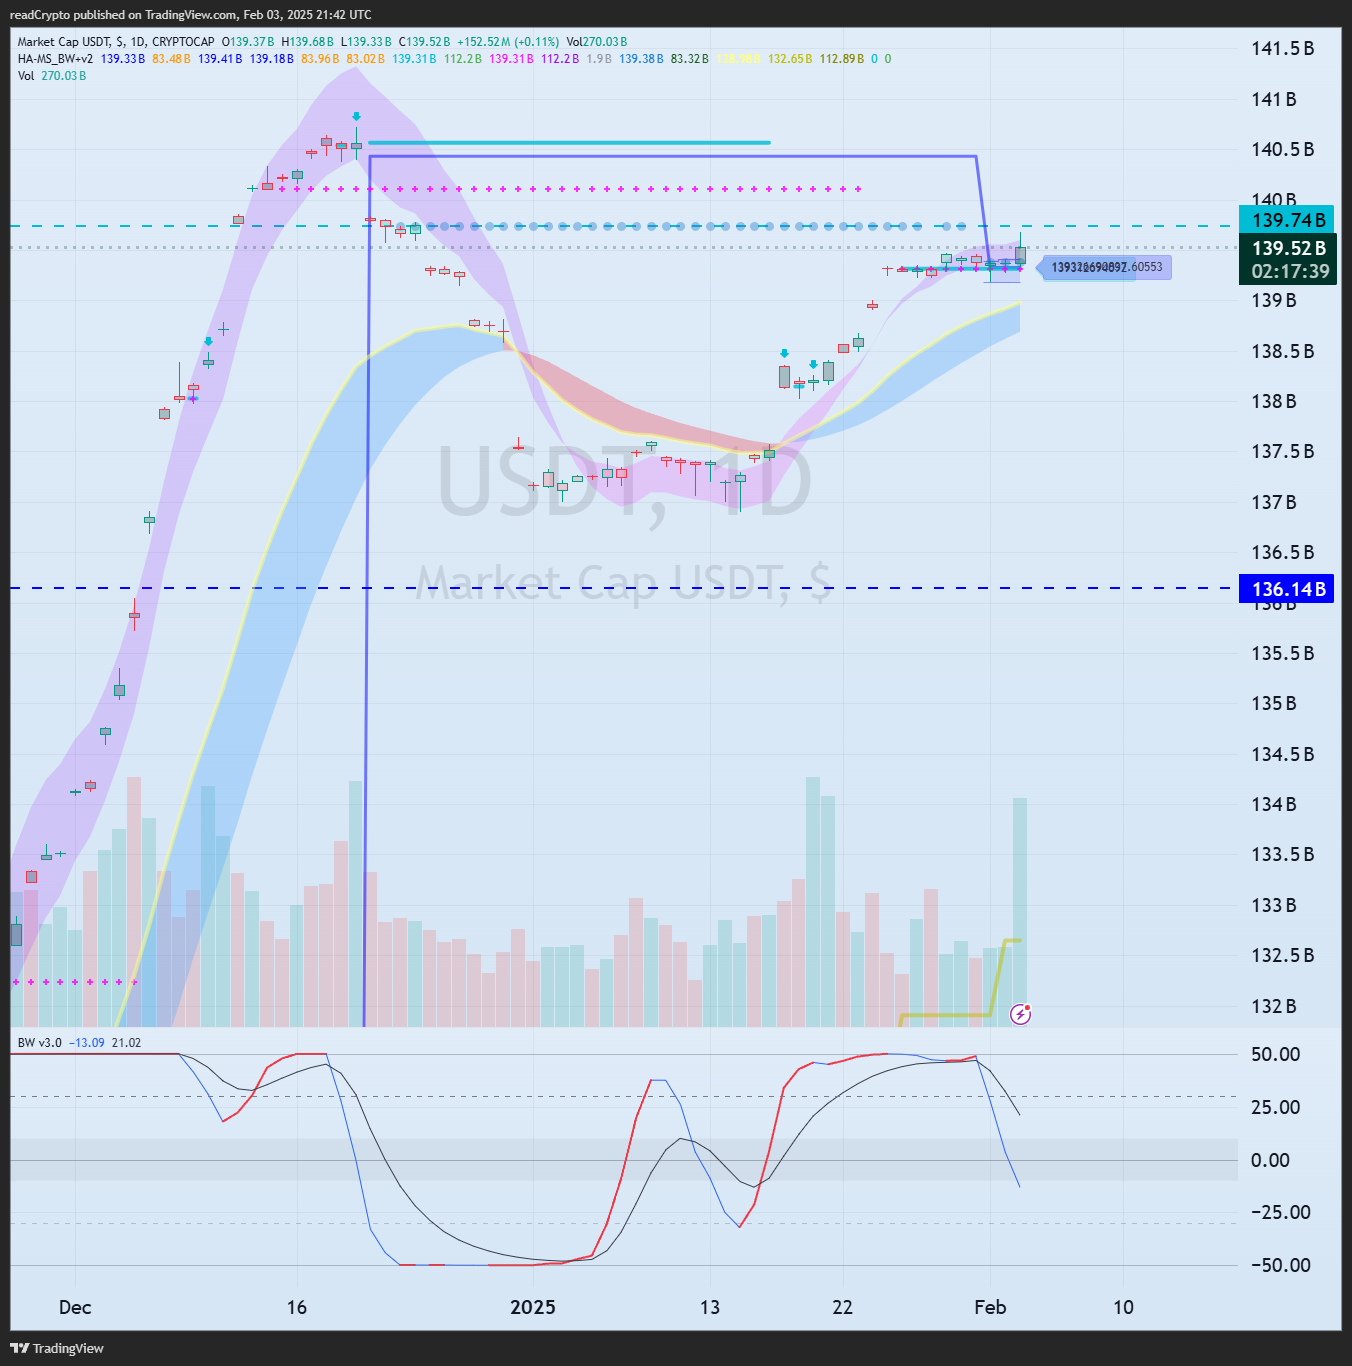Image resolution: width=1352 pixels, height=1366 pixels.
Task: Select the 139.52 B current price label
Action: (1288, 248)
